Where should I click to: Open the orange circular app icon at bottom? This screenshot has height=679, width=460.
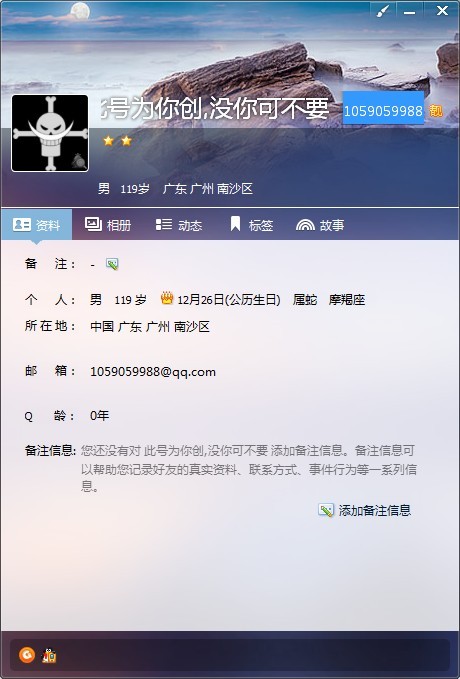click(27, 654)
